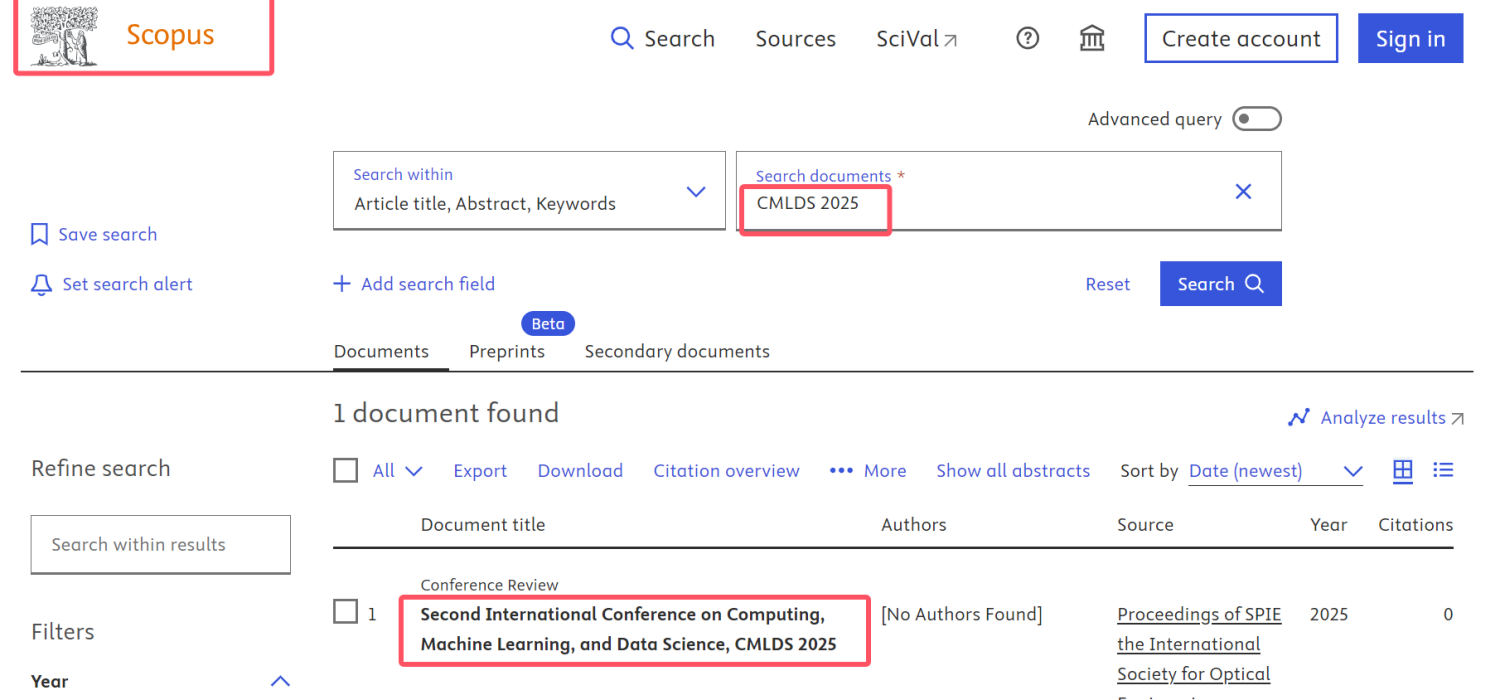The height and width of the screenshot is (700, 1500).
Task: Click the '[No Authors Found]' cell
Action: tap(961, 614)
